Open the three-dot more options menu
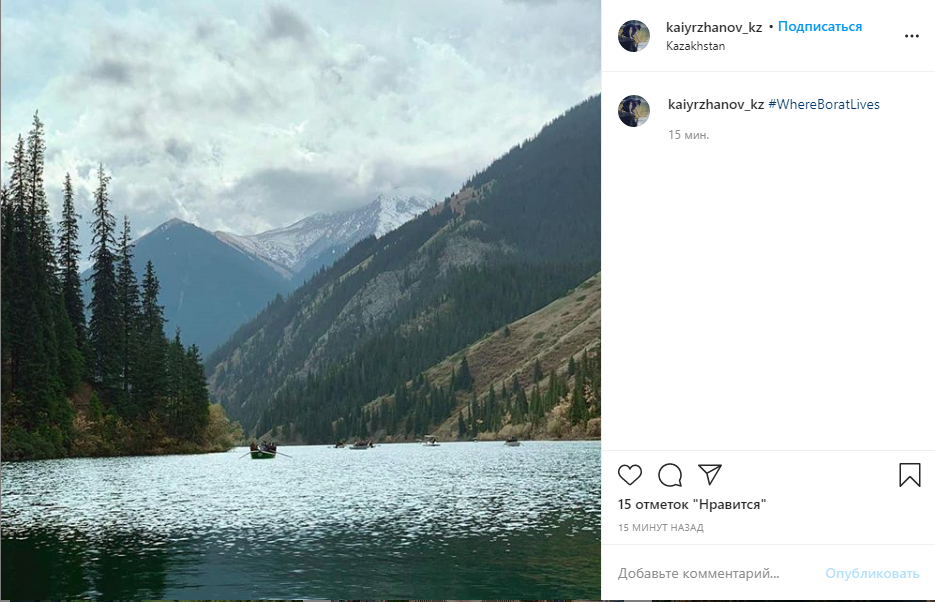 tap(911, 35)
